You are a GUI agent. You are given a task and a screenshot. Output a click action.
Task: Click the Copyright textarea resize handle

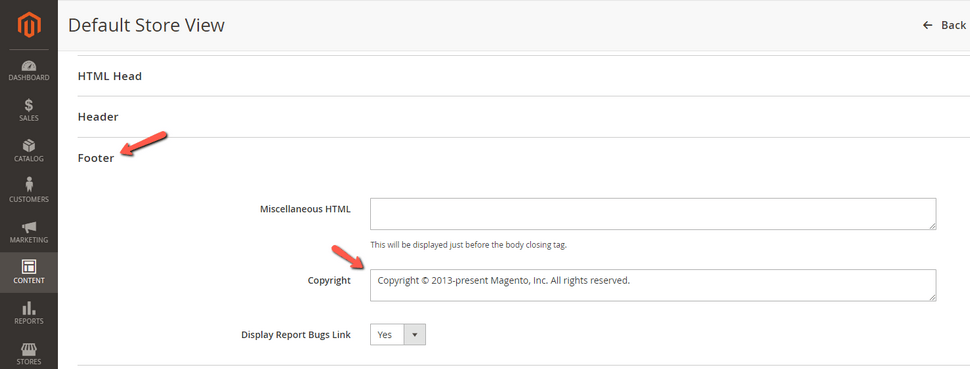tap(932, 297)
